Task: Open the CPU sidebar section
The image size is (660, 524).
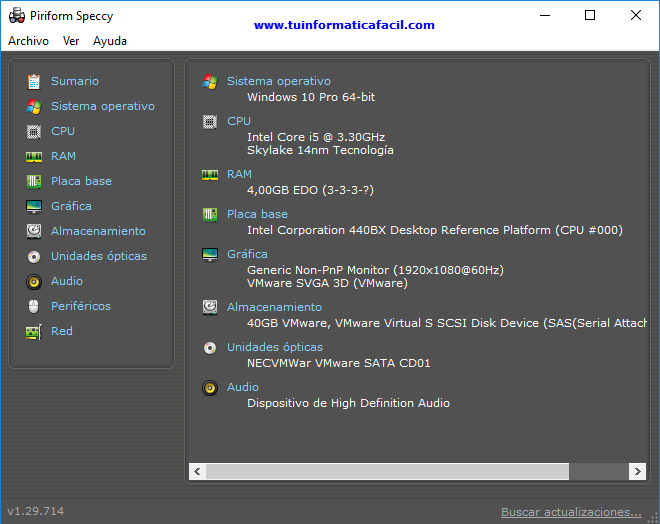Action: click(63, 131)
